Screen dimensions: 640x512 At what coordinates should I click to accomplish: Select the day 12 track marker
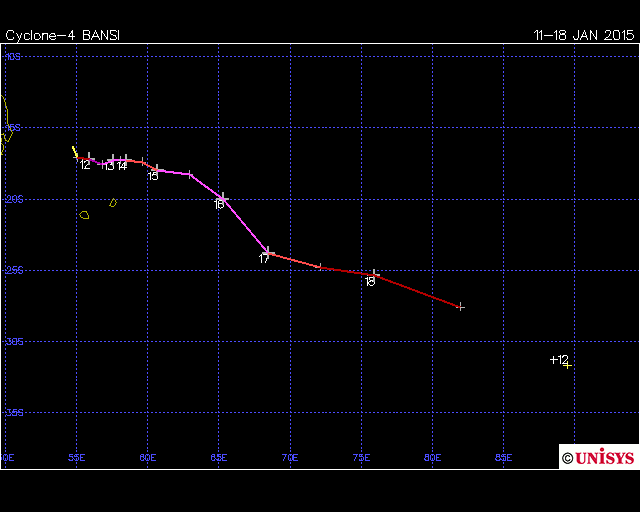coord(90,157)
